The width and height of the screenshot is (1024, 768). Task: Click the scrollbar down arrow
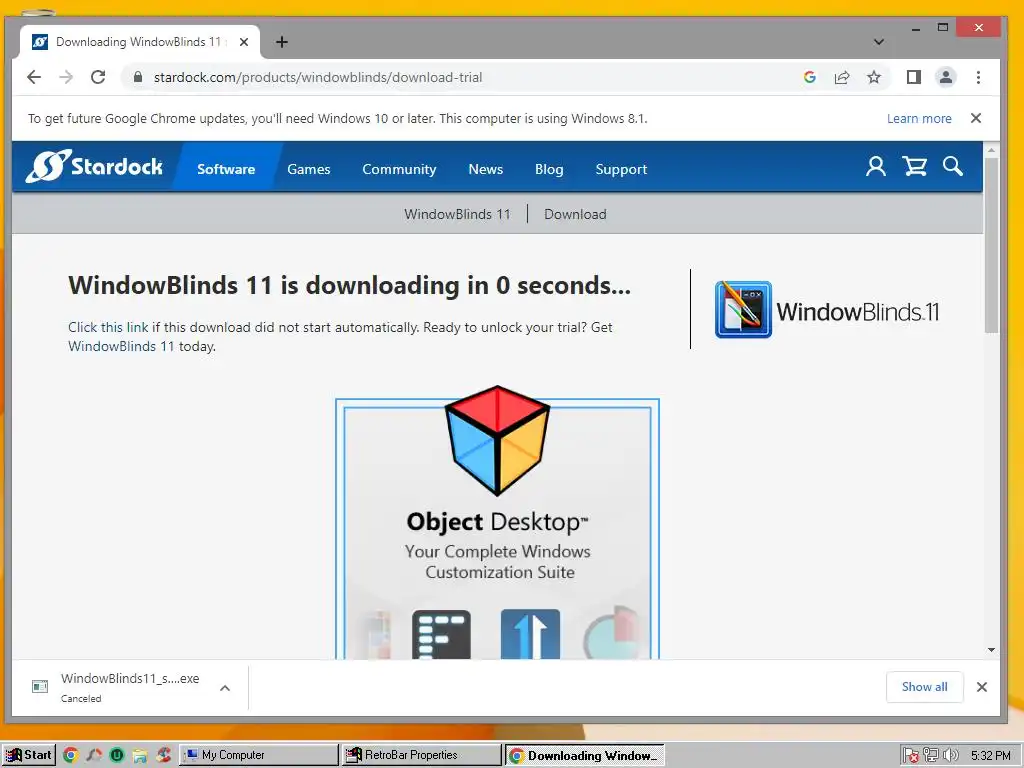click(x=991, y=650)
